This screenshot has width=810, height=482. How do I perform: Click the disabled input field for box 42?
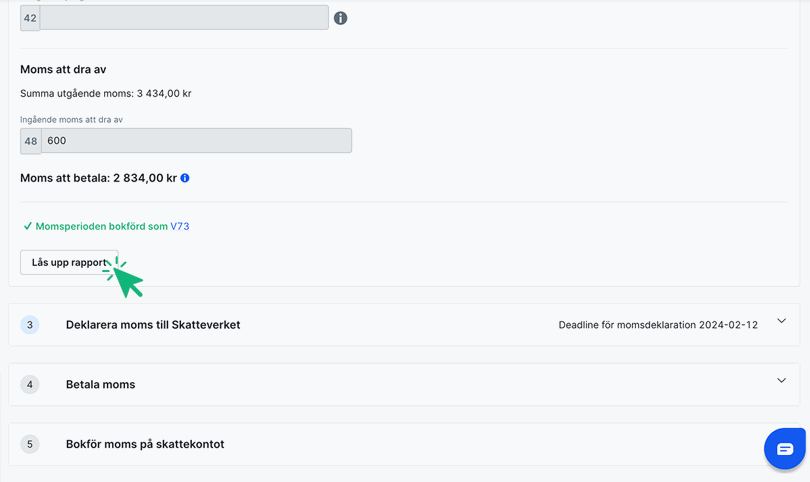[x=184, y=18]
